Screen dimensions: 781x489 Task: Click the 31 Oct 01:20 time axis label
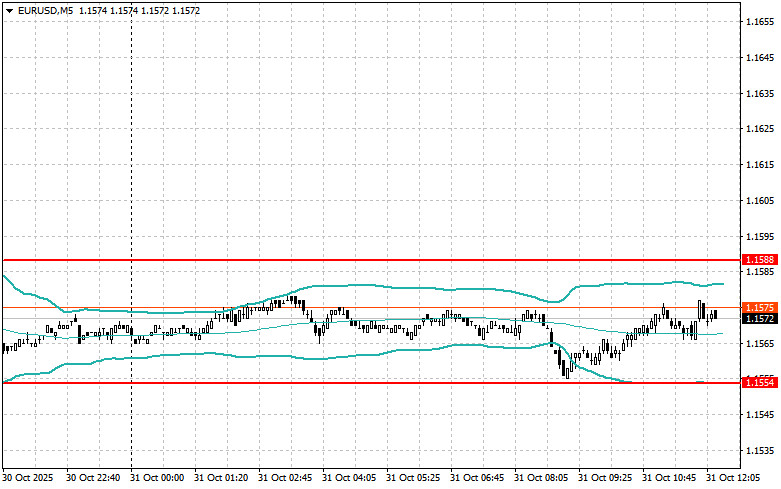click(221, 478)
